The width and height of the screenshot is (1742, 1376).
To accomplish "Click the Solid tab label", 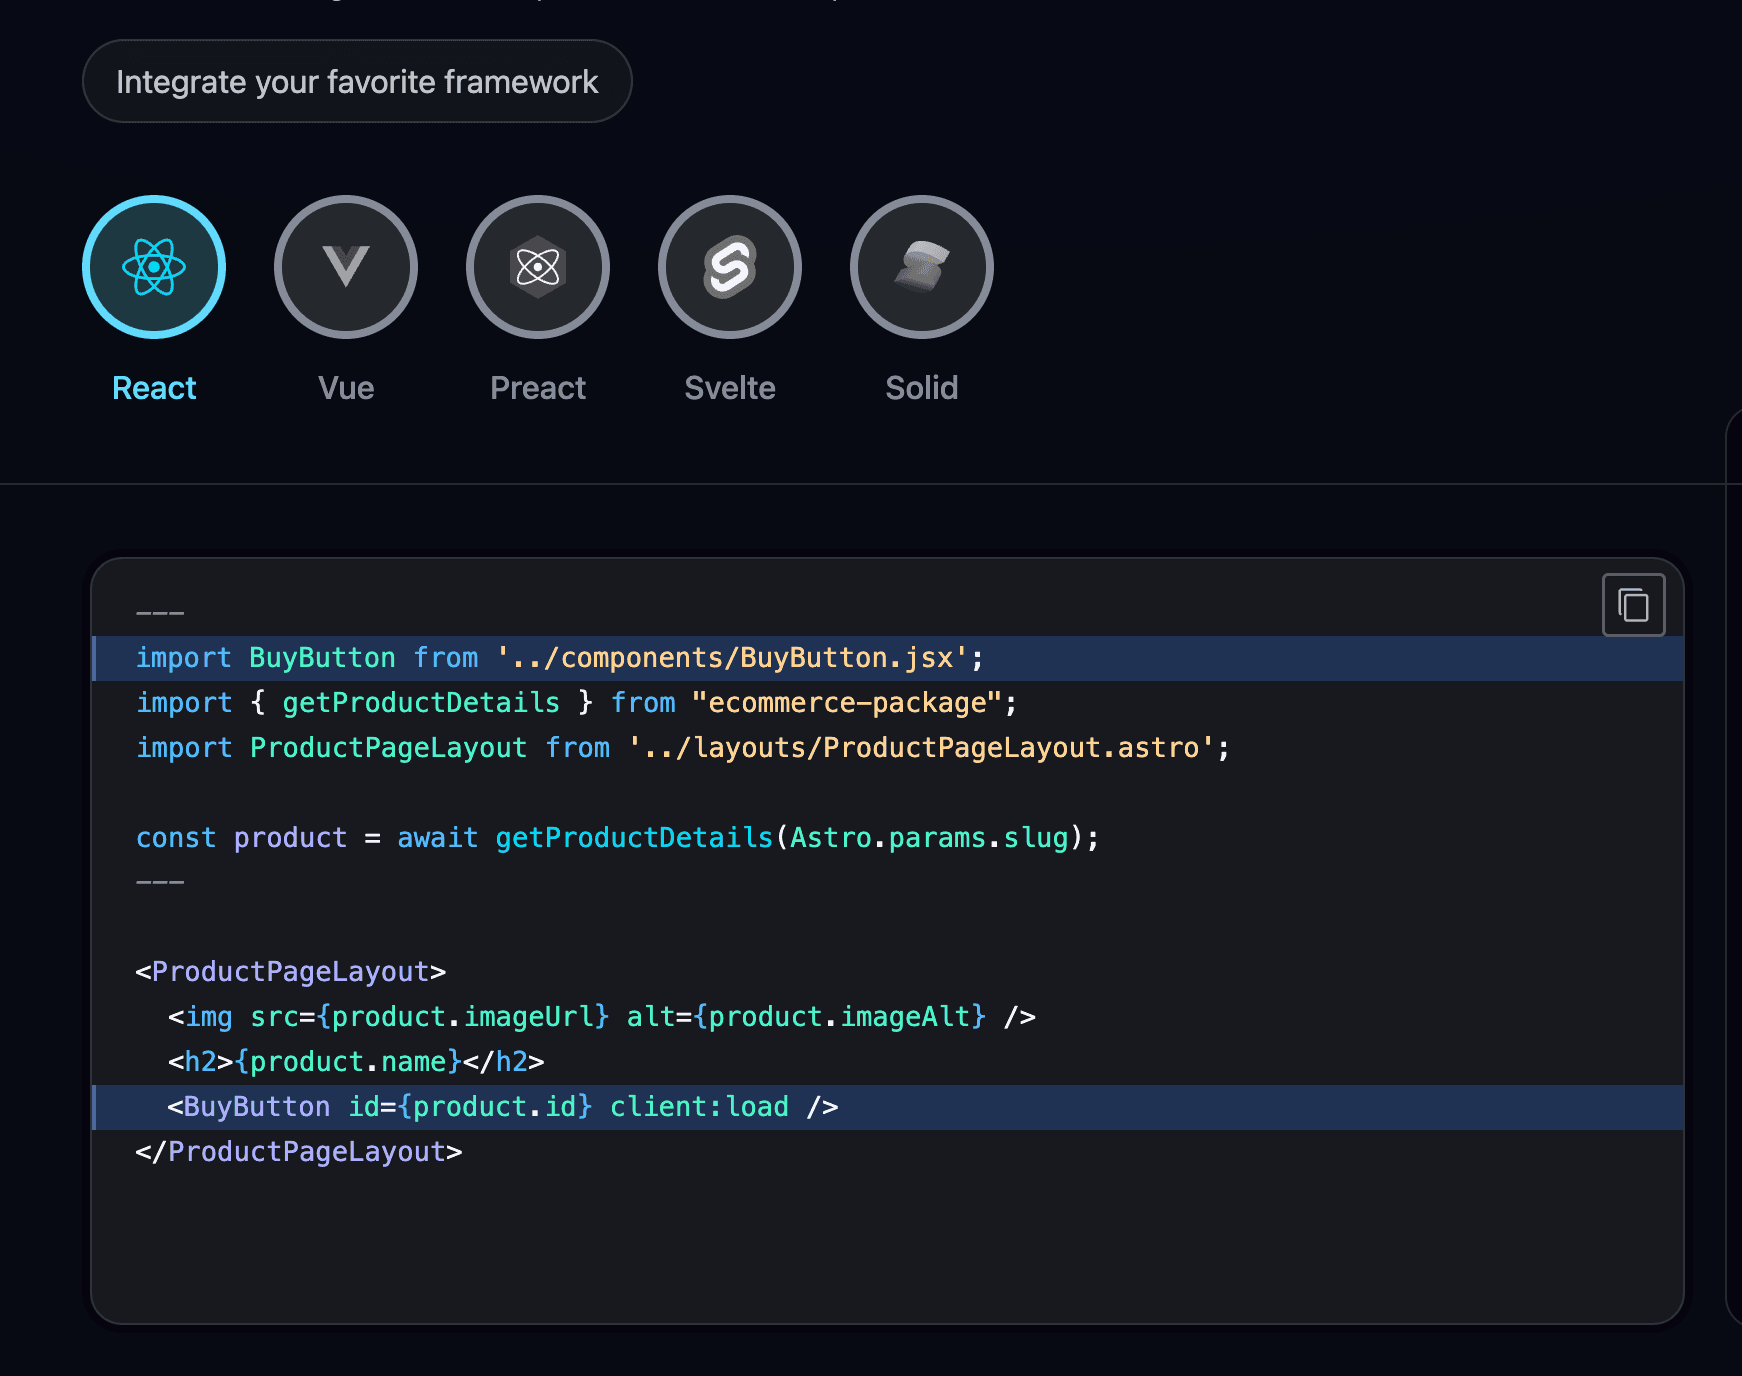I will [922, 388].
